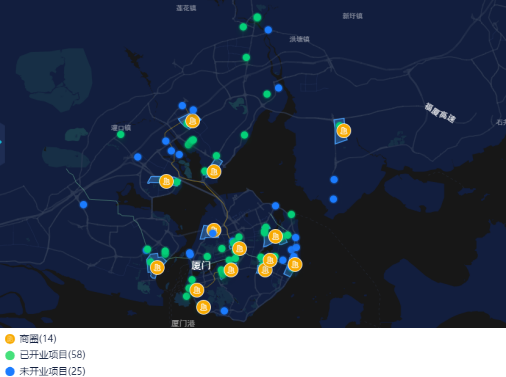Select the orange 商圈 marker with blue polygon west of 厦门
Image resolution: width=506 pixels, height=377 pixels.
pyautogui.click(x=157, y=267)
